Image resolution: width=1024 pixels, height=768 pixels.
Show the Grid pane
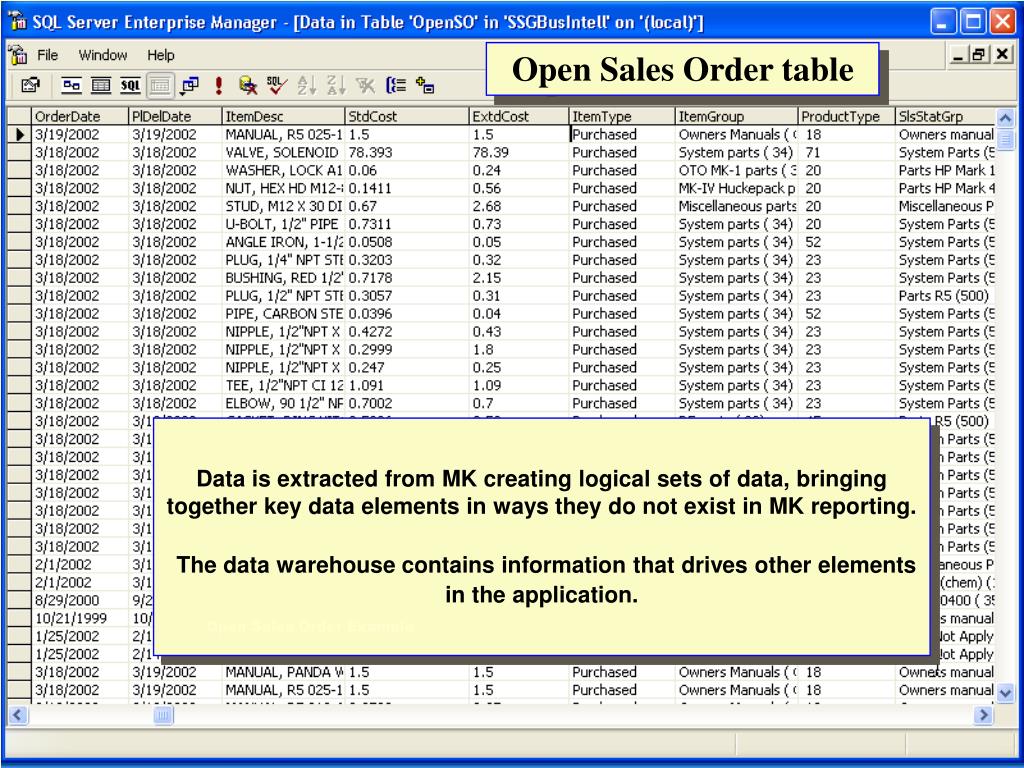(x=101, y=85)
